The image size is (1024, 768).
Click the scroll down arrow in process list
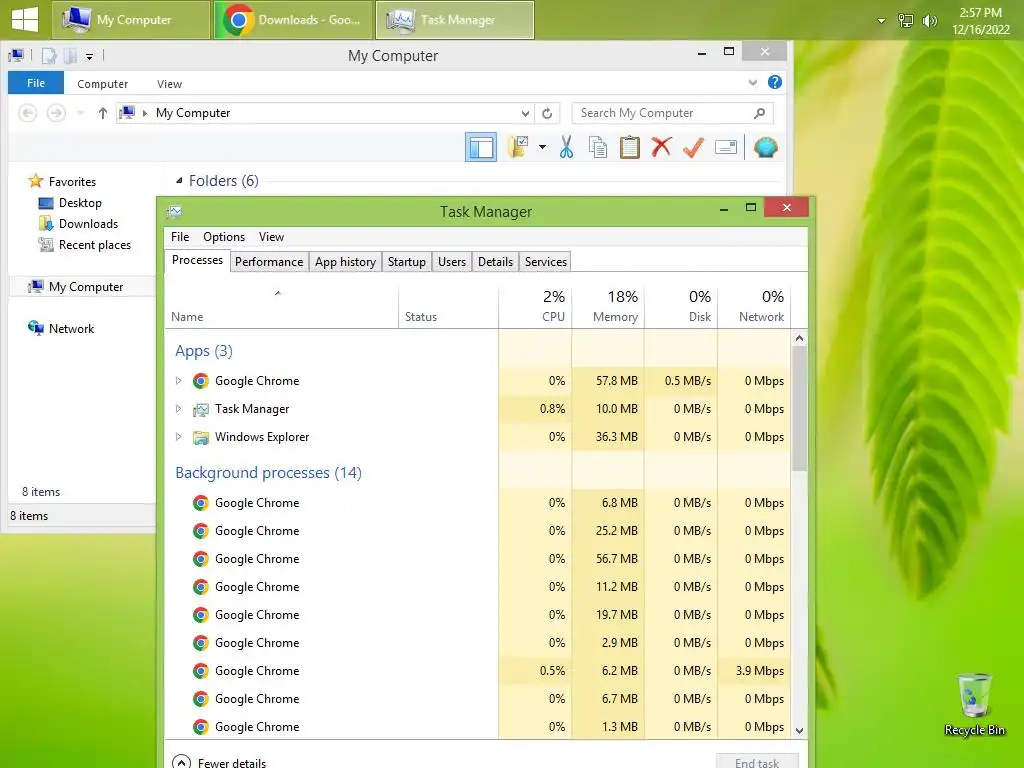click(x=799, y=731)
